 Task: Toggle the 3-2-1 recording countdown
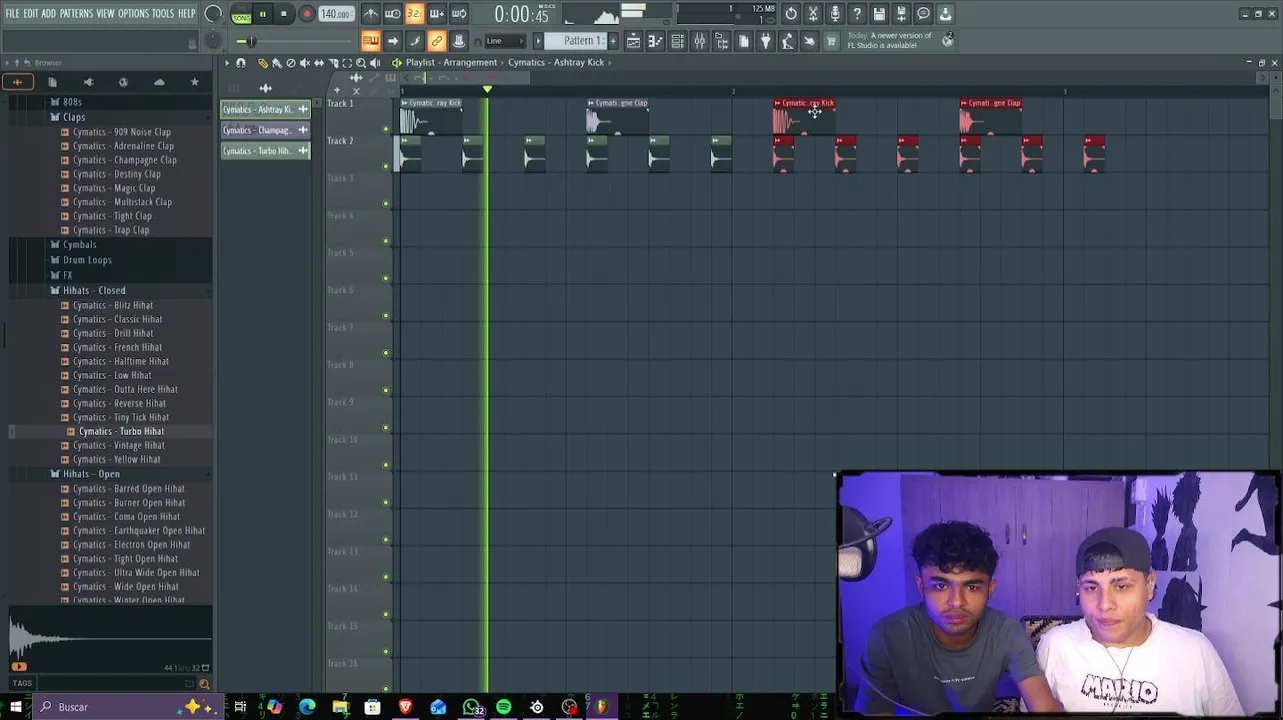415,14
